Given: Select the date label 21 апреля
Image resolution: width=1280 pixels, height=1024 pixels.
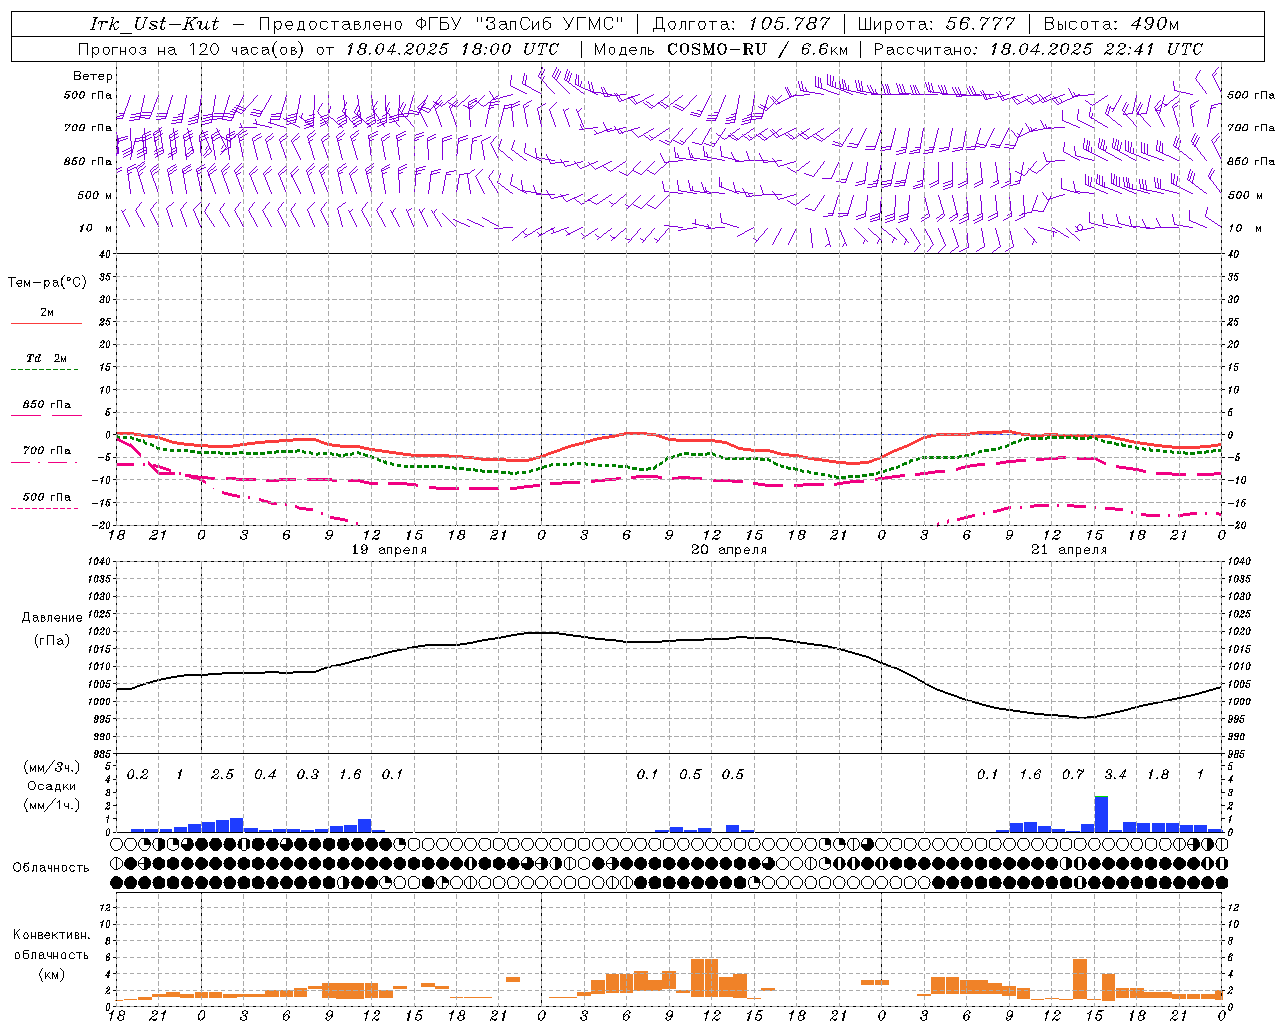Looking at the screenshot, I should (1069, 550).
